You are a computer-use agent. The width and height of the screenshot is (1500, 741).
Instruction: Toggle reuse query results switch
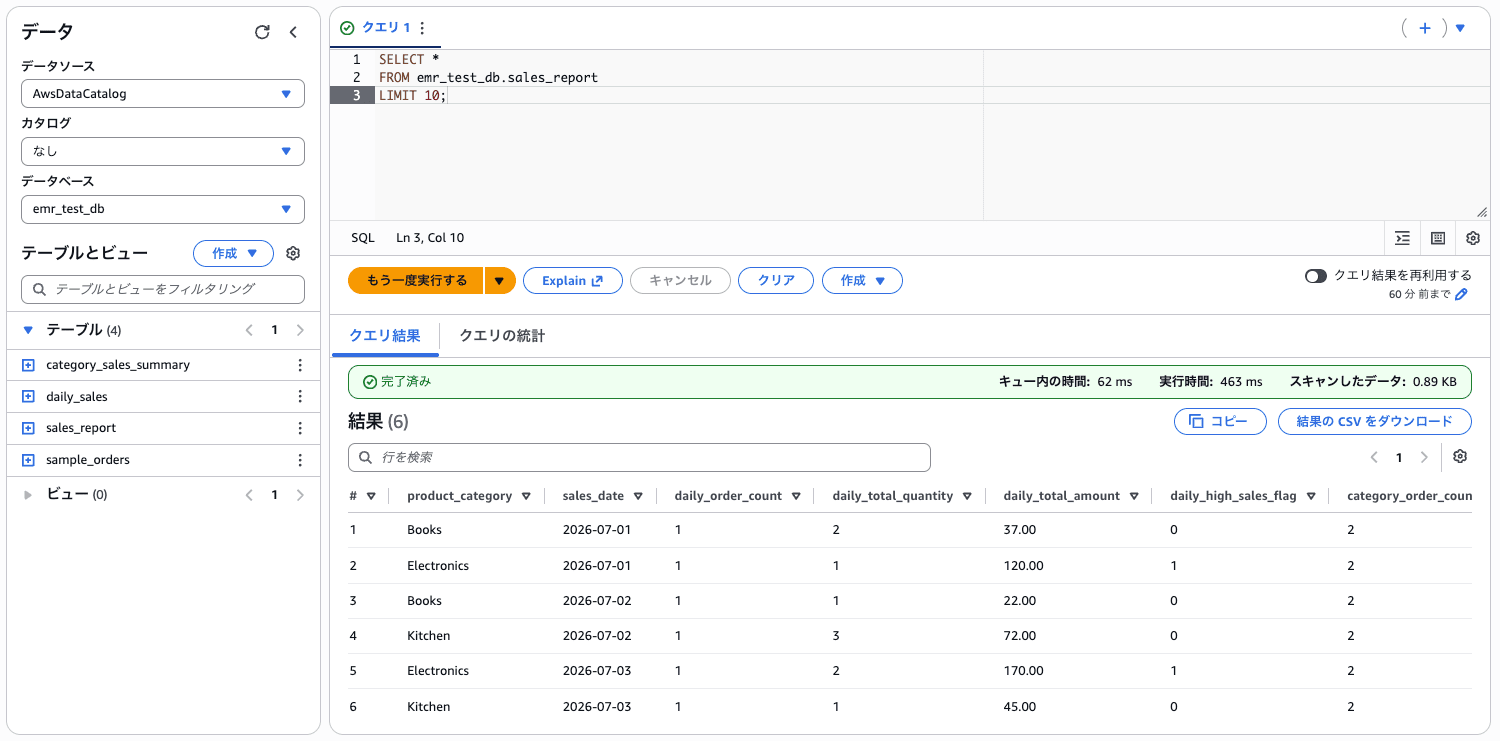1316,276
